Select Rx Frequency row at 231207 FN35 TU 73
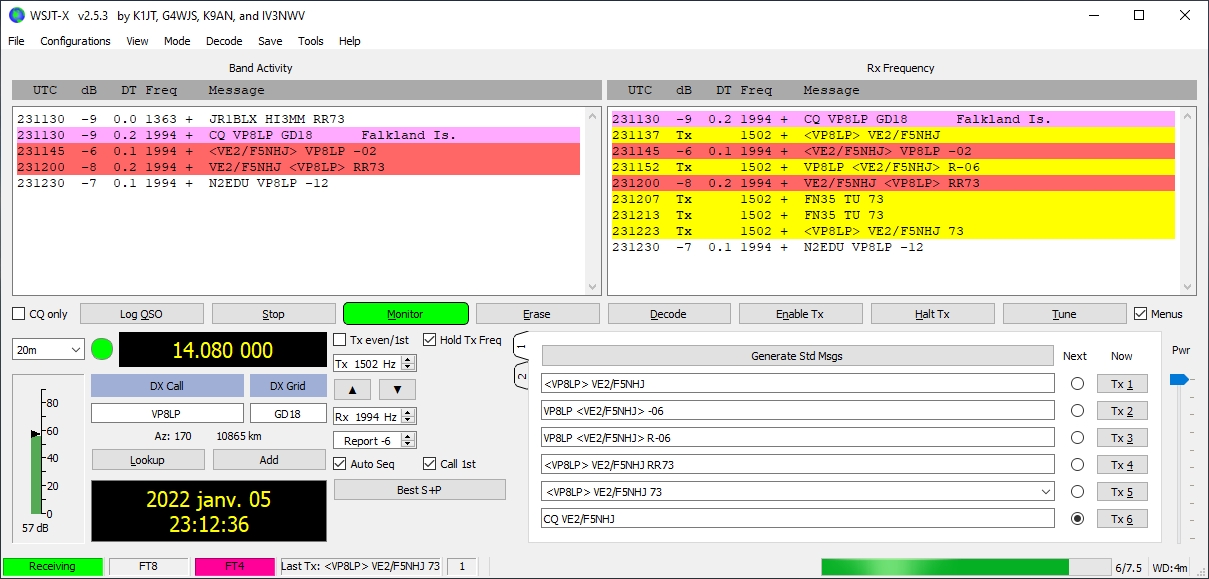 point(893,199)
